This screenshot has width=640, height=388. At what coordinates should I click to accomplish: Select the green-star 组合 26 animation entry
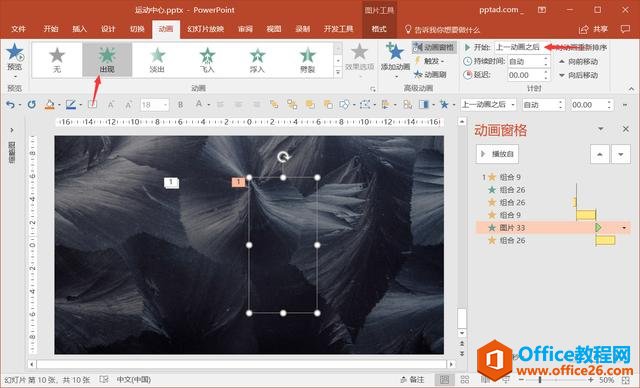pos(553,190)
